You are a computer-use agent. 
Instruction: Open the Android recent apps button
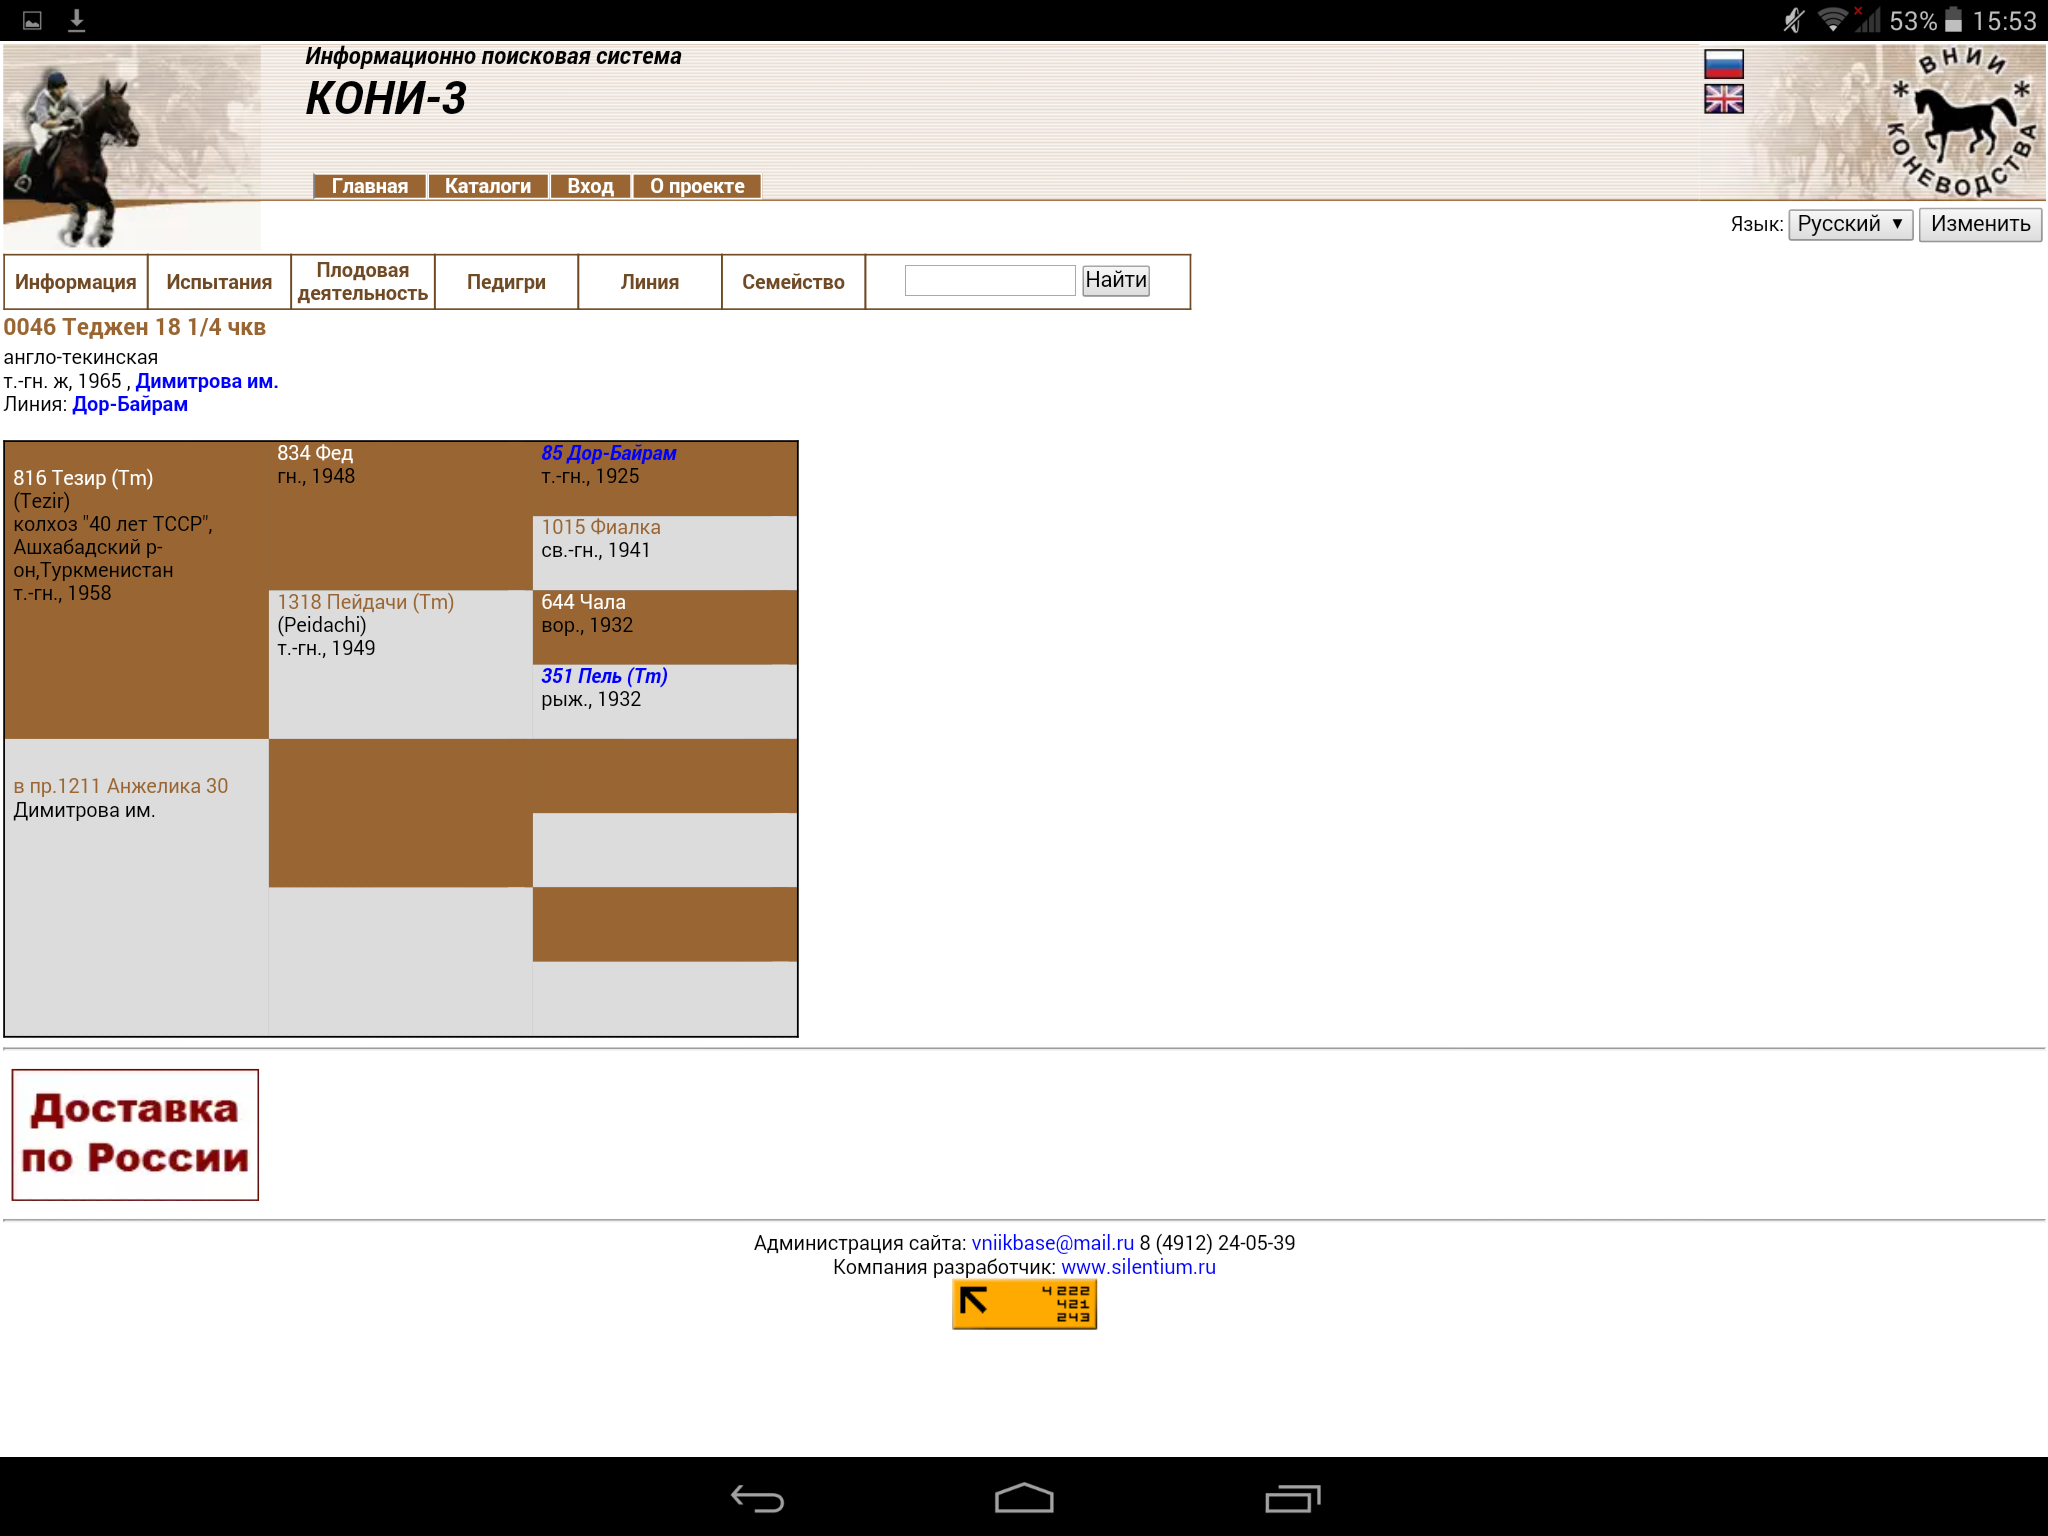[x=1291, y=1498]
